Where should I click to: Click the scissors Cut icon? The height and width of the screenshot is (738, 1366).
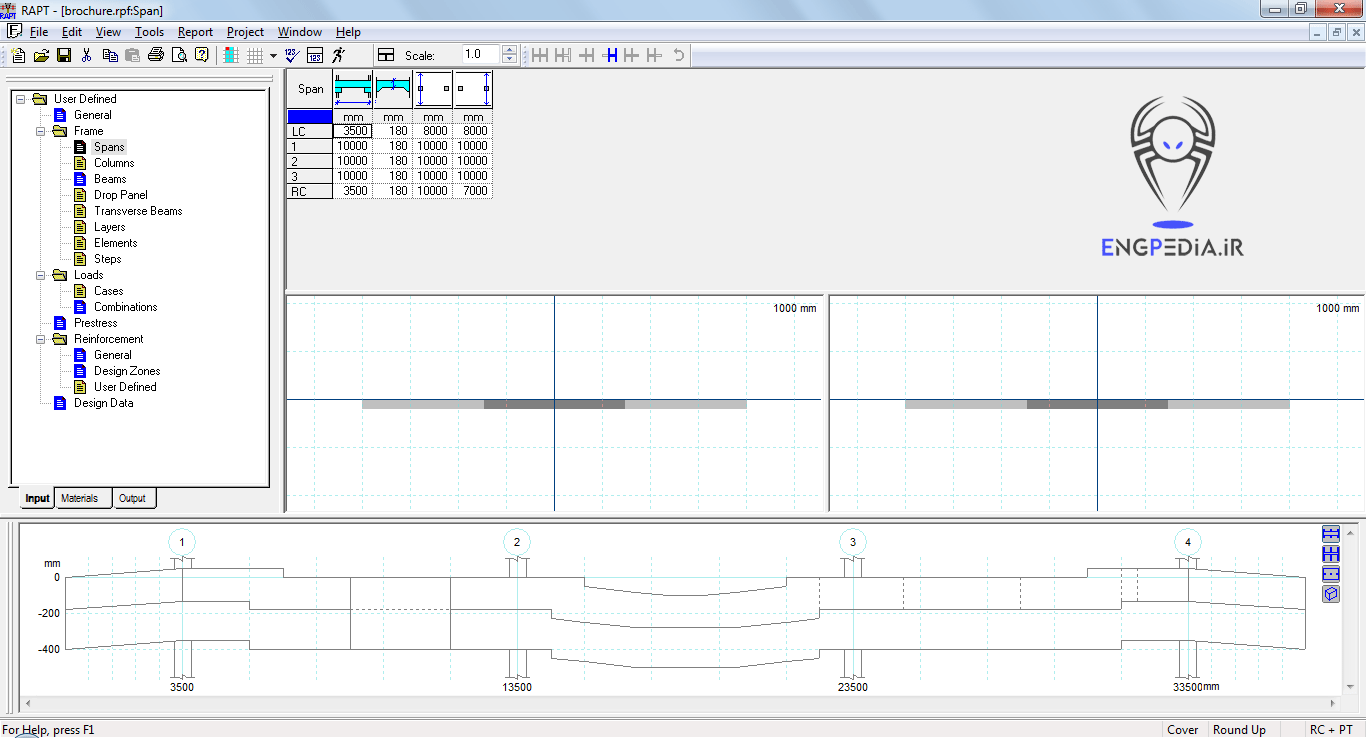tap(87, 55)
